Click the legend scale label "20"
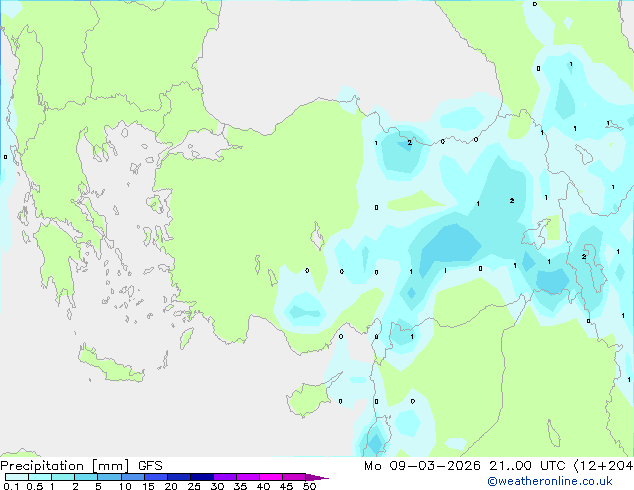The width and height of the screenshot is (634, 490). click(x=171, y=486)
